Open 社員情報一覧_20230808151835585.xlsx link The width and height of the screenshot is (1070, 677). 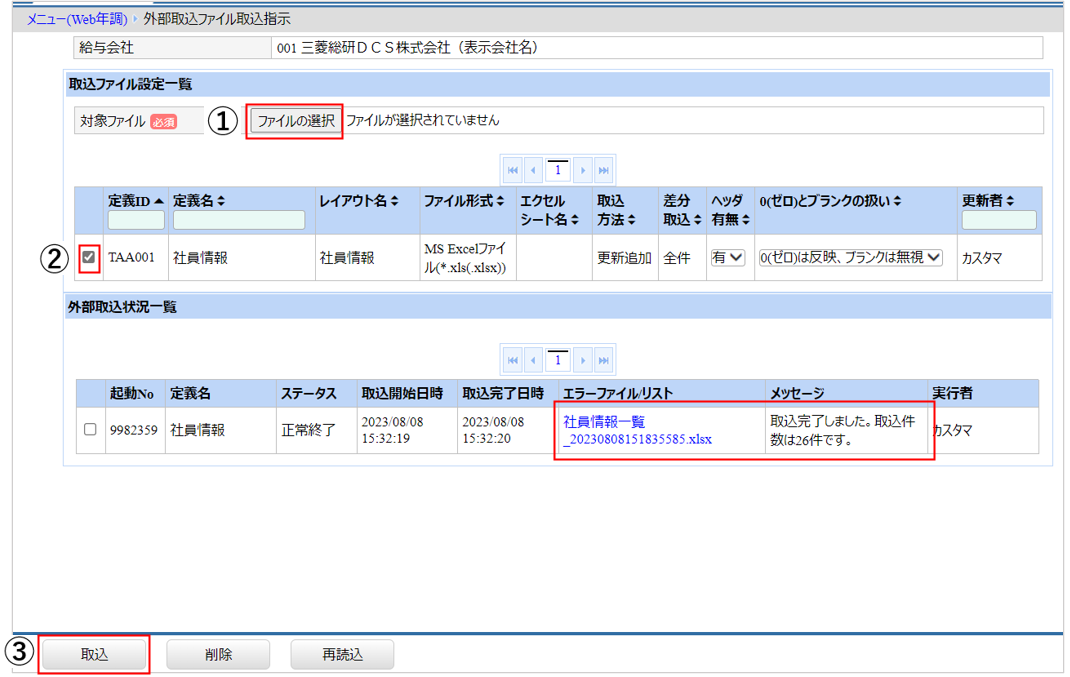[637, 431]
